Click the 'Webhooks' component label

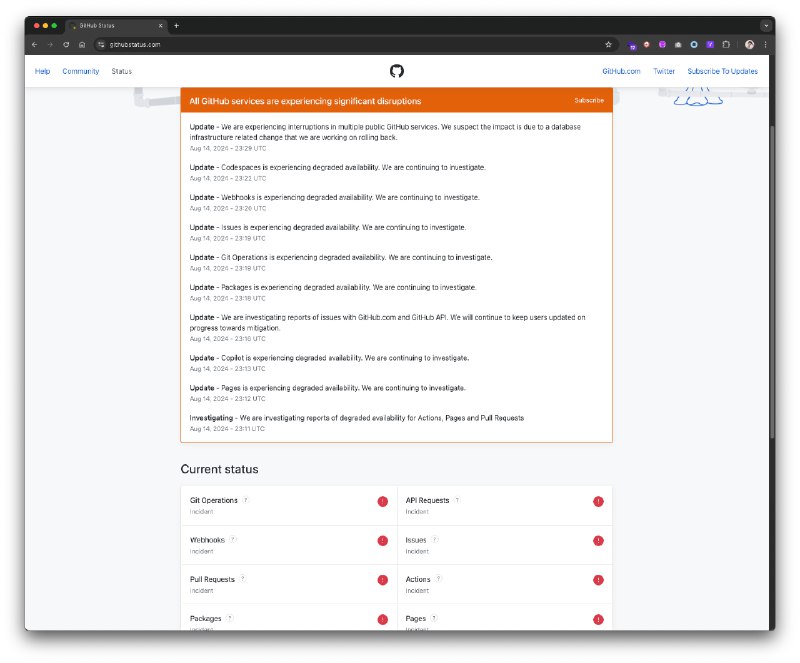(x=207, y=540)
